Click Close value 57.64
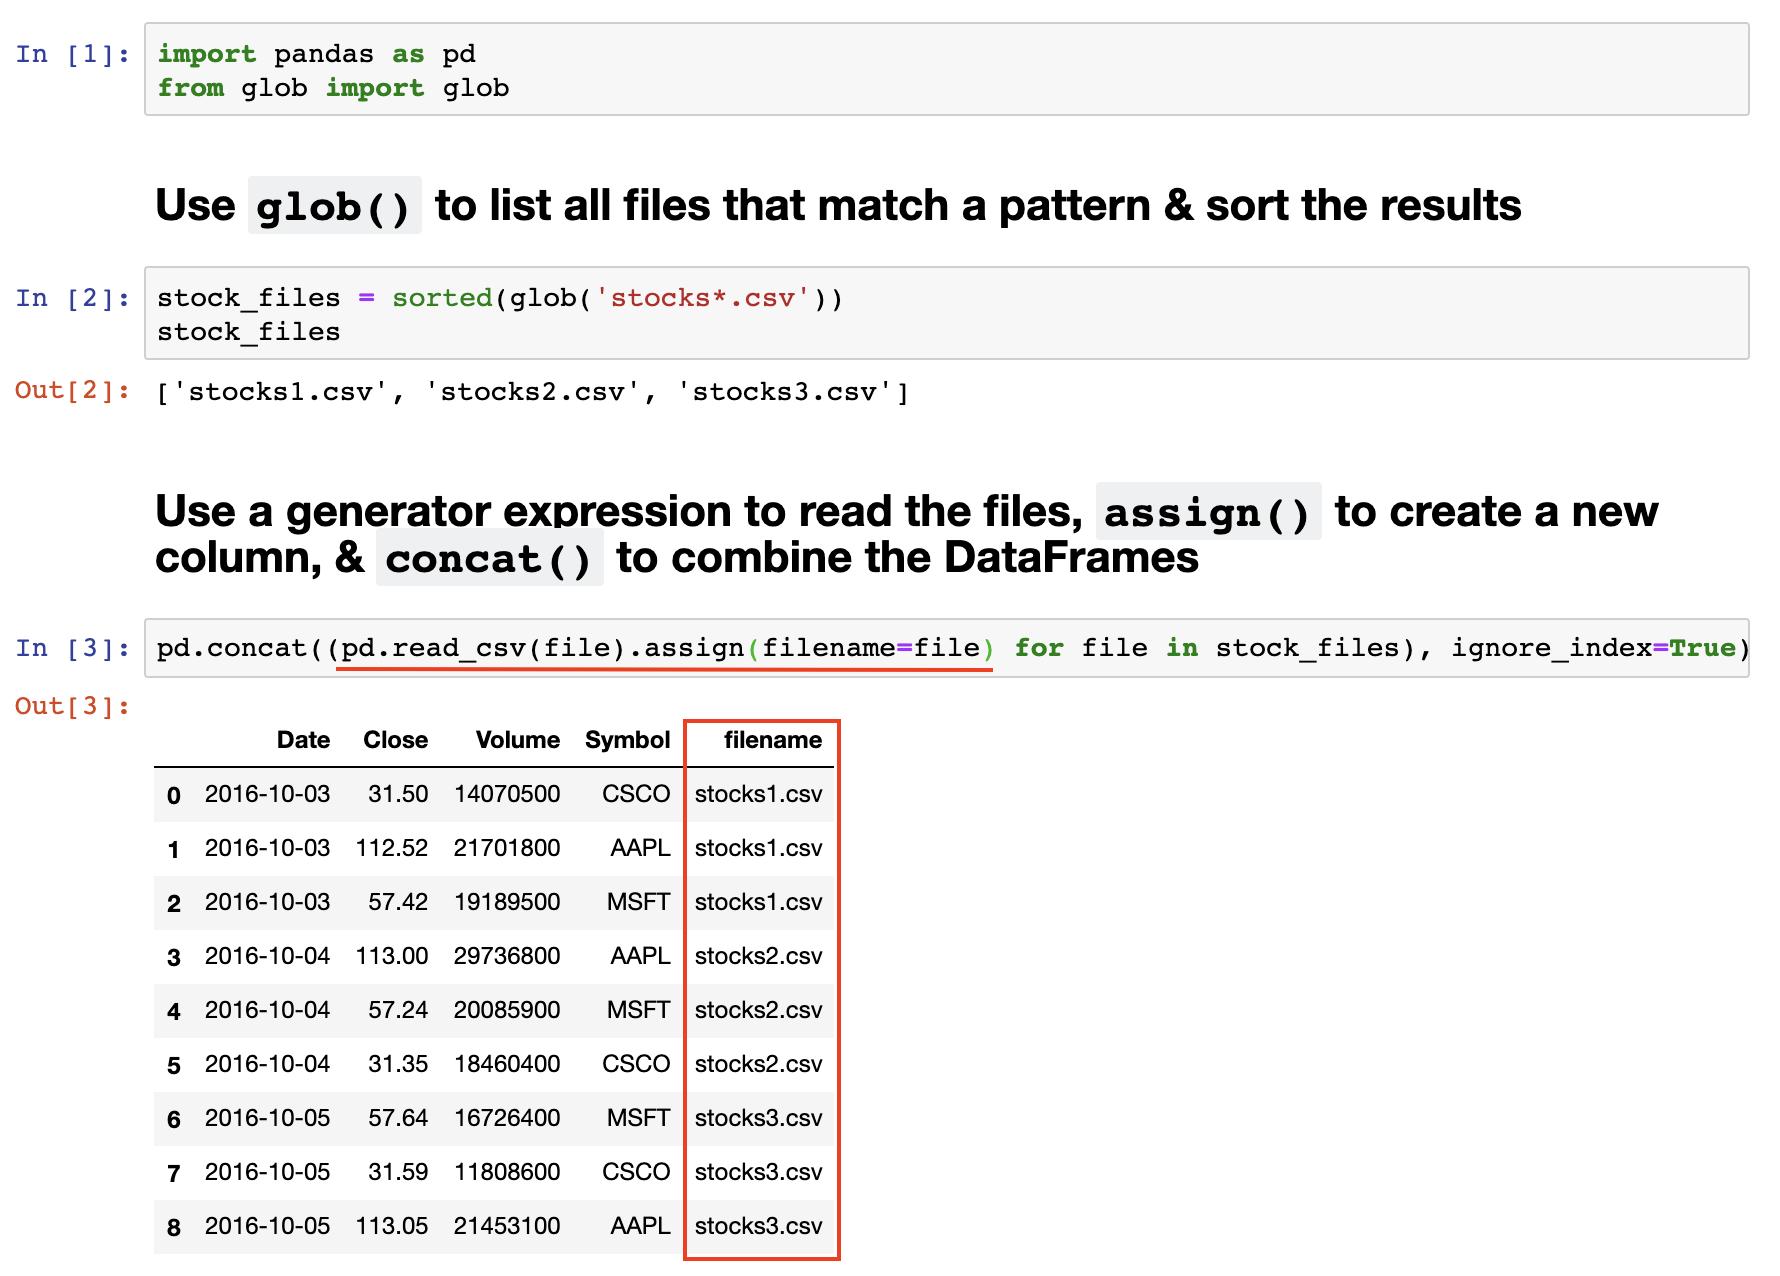This screenshot has height=1276, width=1780. click(x=398, y=1118)
